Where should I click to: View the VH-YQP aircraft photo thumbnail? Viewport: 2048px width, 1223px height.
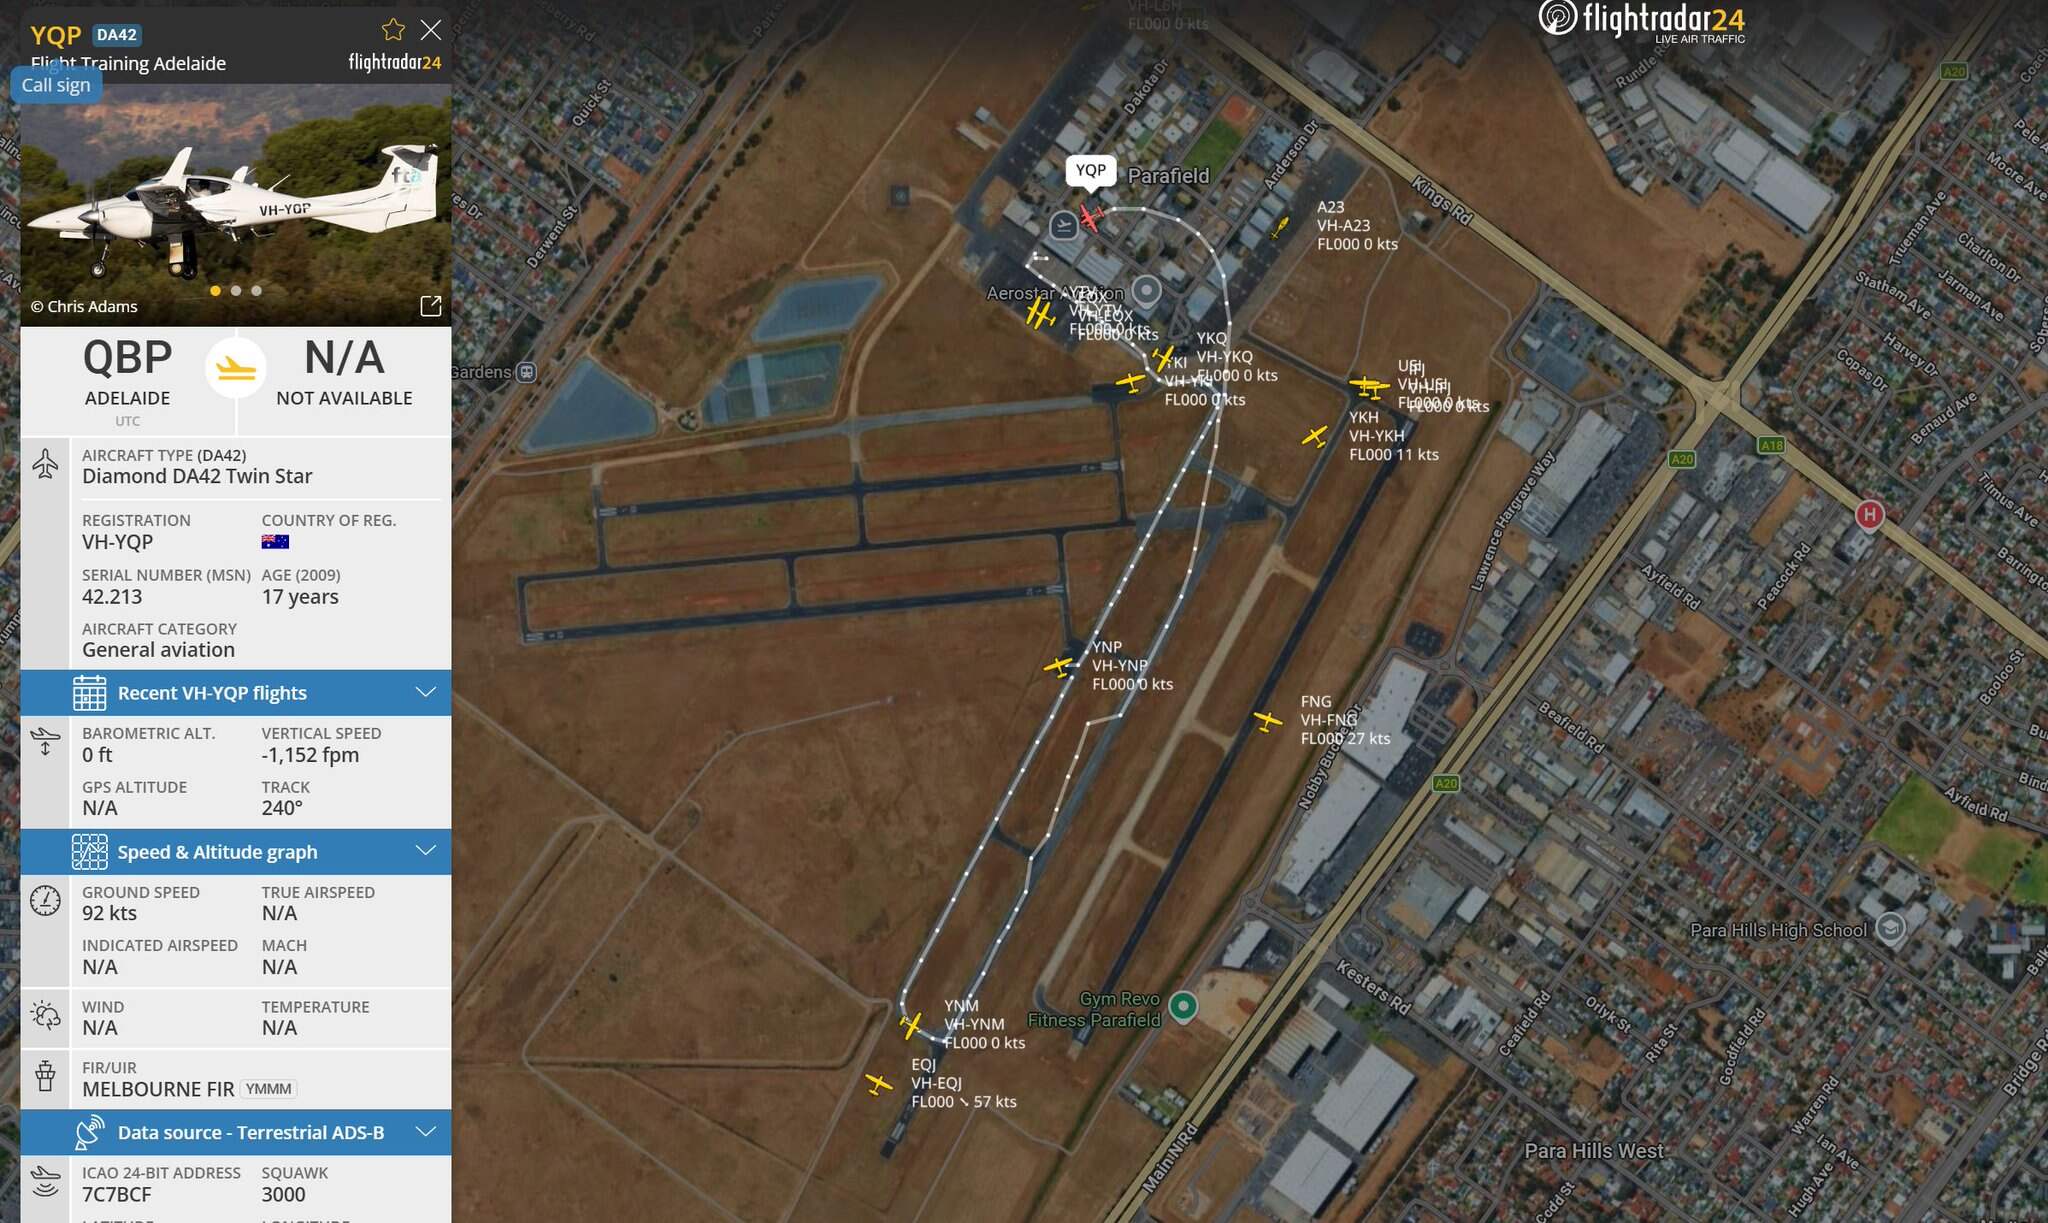236,205
